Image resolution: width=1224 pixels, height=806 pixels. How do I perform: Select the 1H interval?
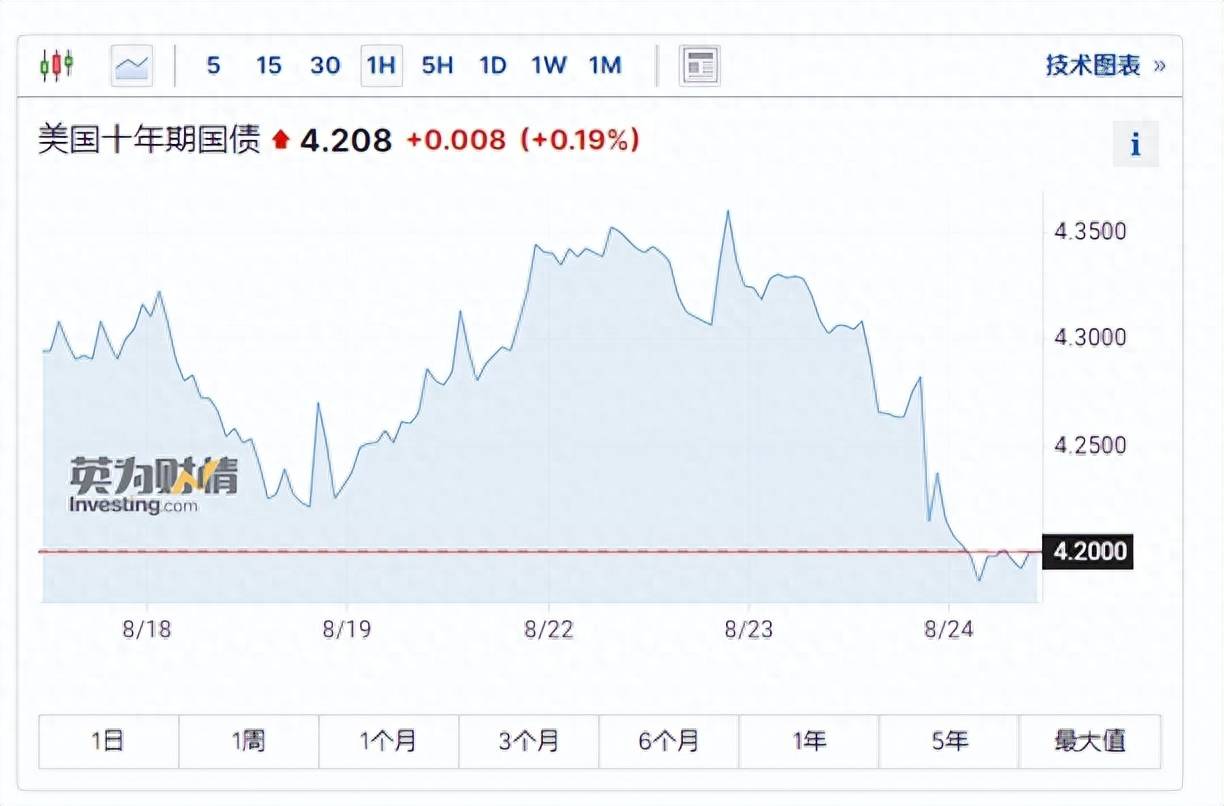click(381, 66)
